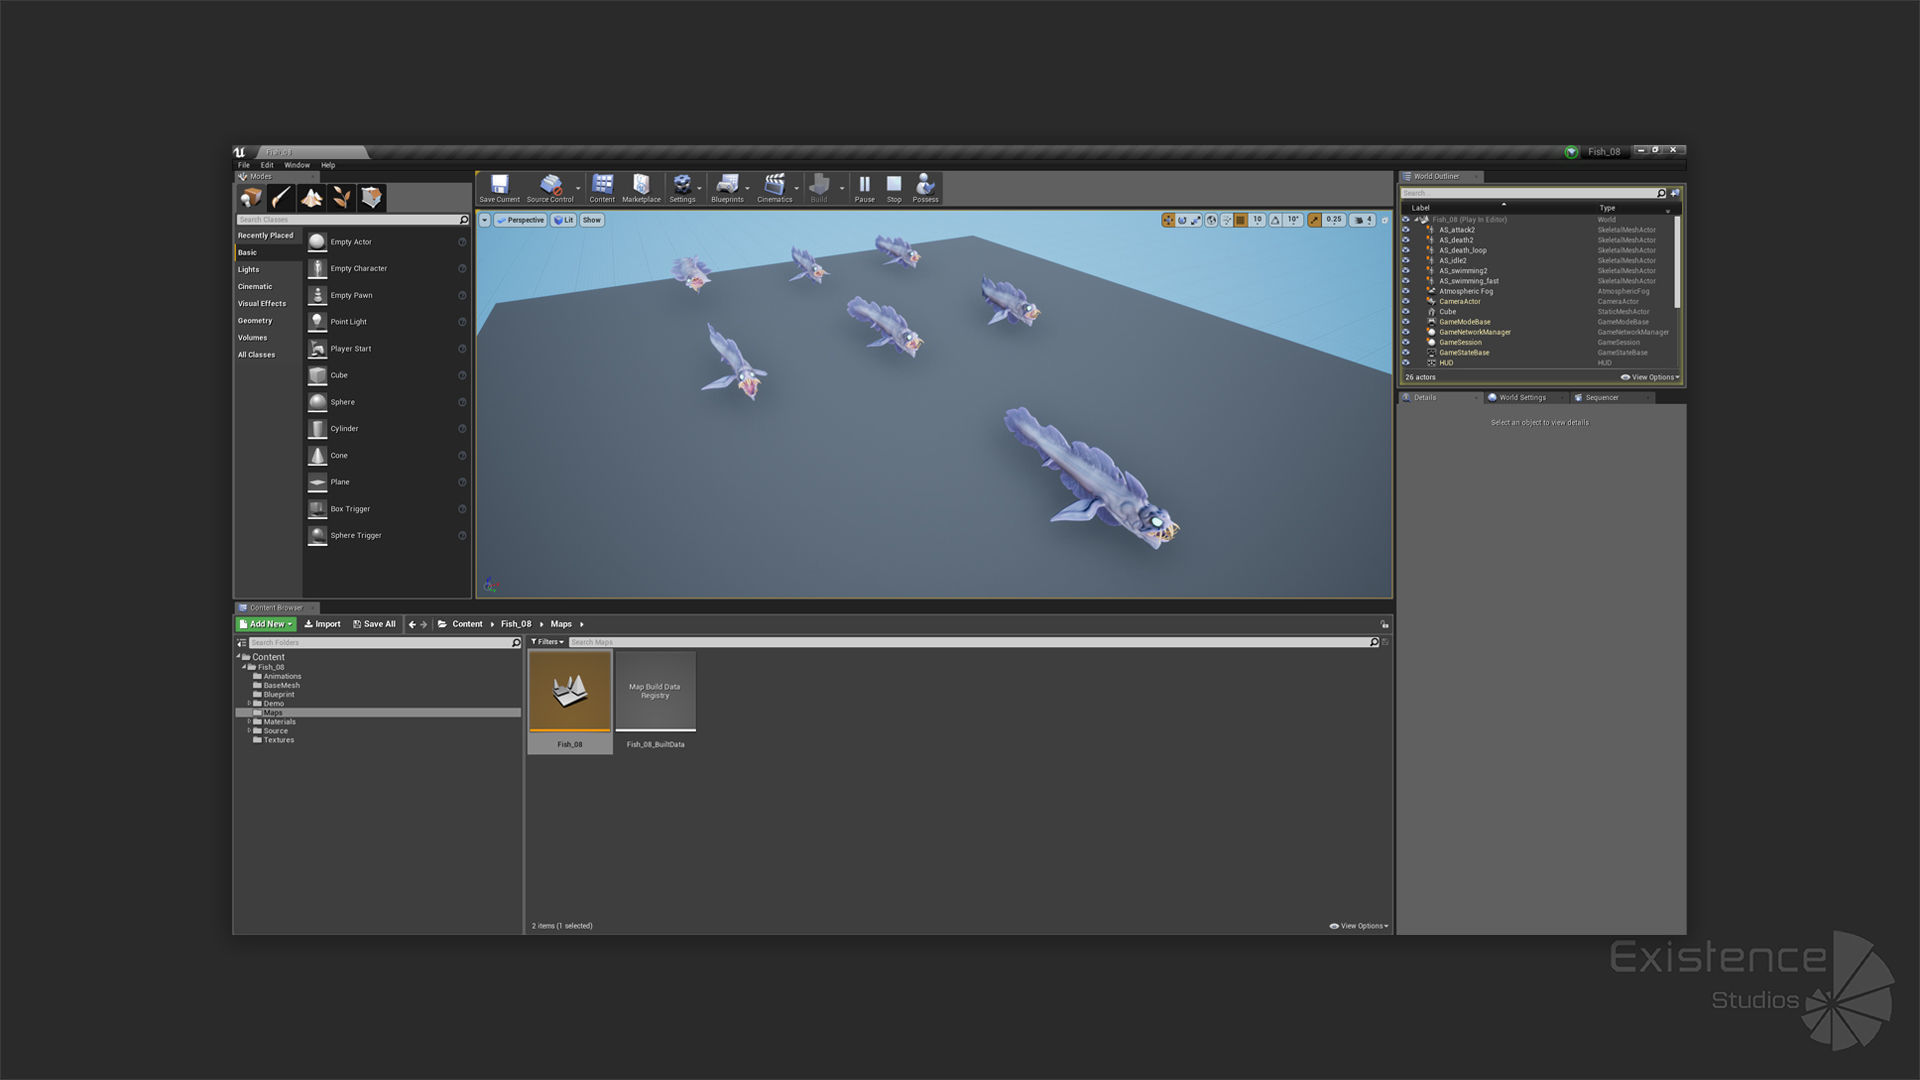Screen dimensions: 1920x1080
Task: Click the Save Current toolbar icon
Action: point(499,186)
